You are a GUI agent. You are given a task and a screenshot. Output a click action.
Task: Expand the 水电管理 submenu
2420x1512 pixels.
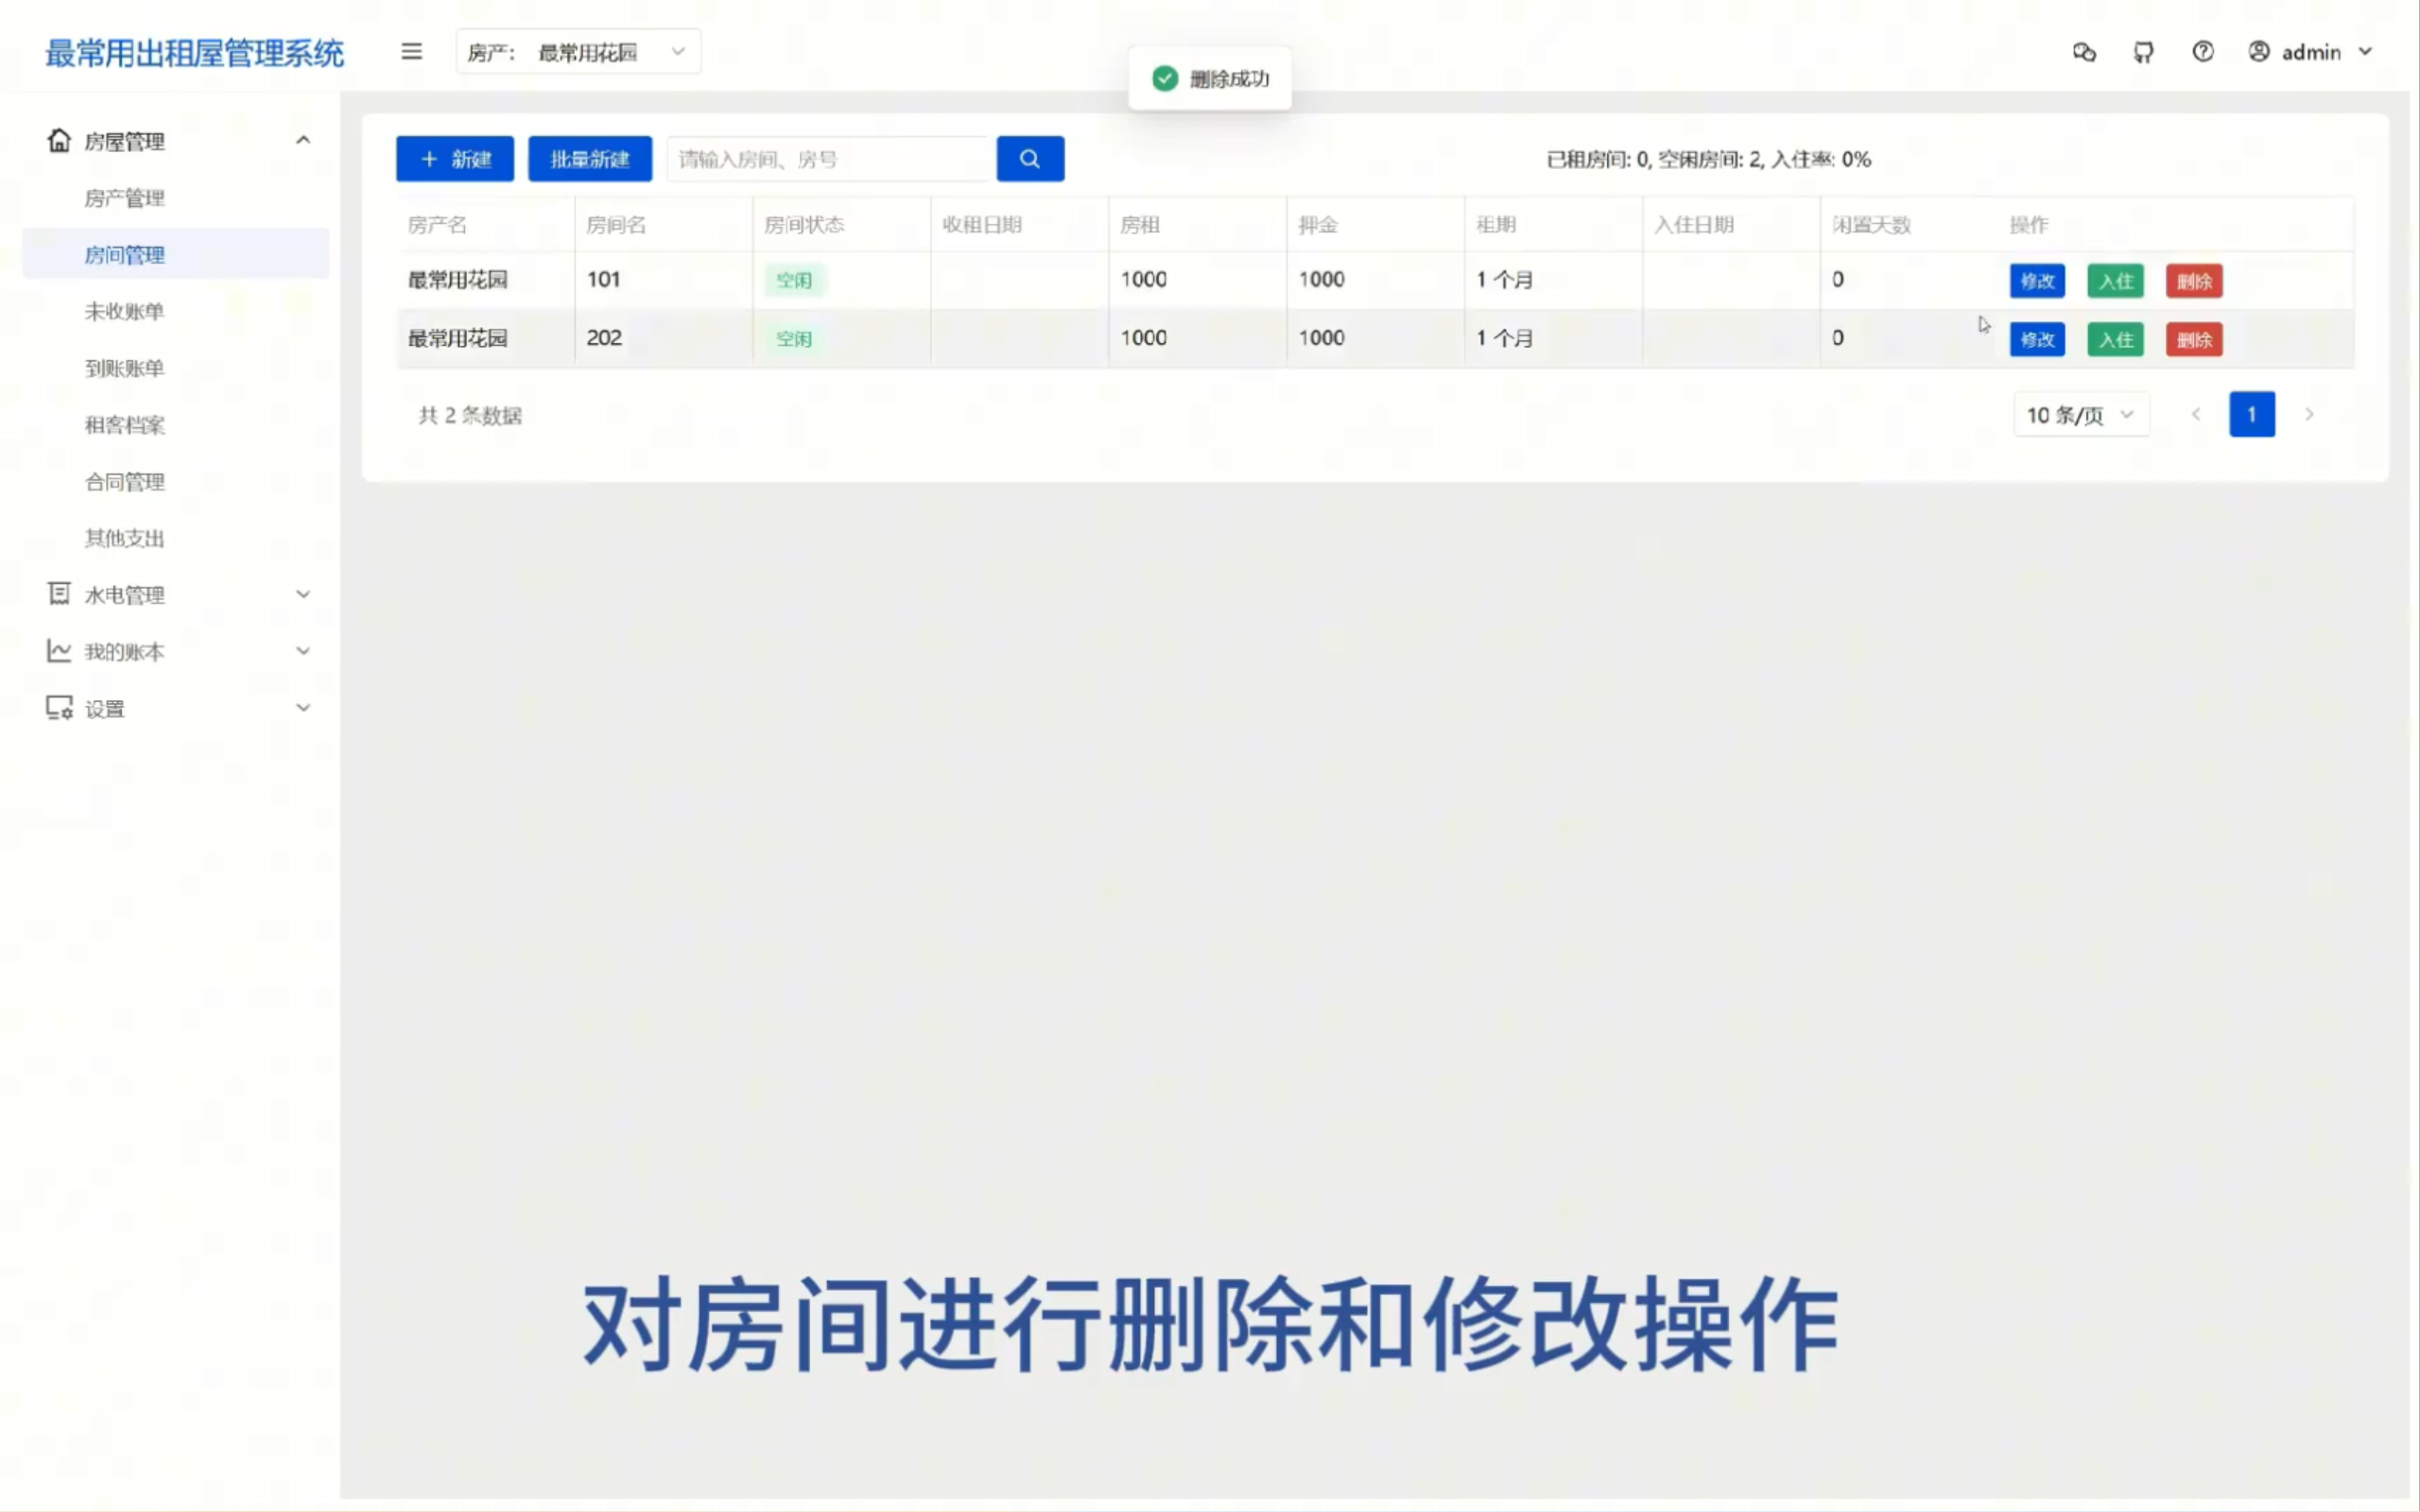[303, 593]
